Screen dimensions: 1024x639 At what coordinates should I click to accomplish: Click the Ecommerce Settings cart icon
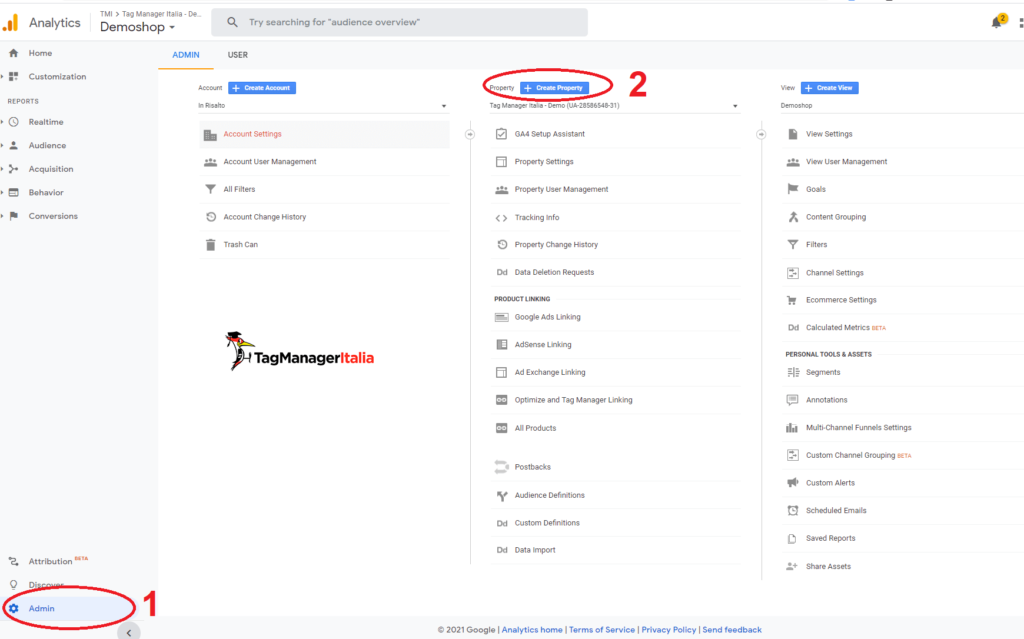click(792, 300)
